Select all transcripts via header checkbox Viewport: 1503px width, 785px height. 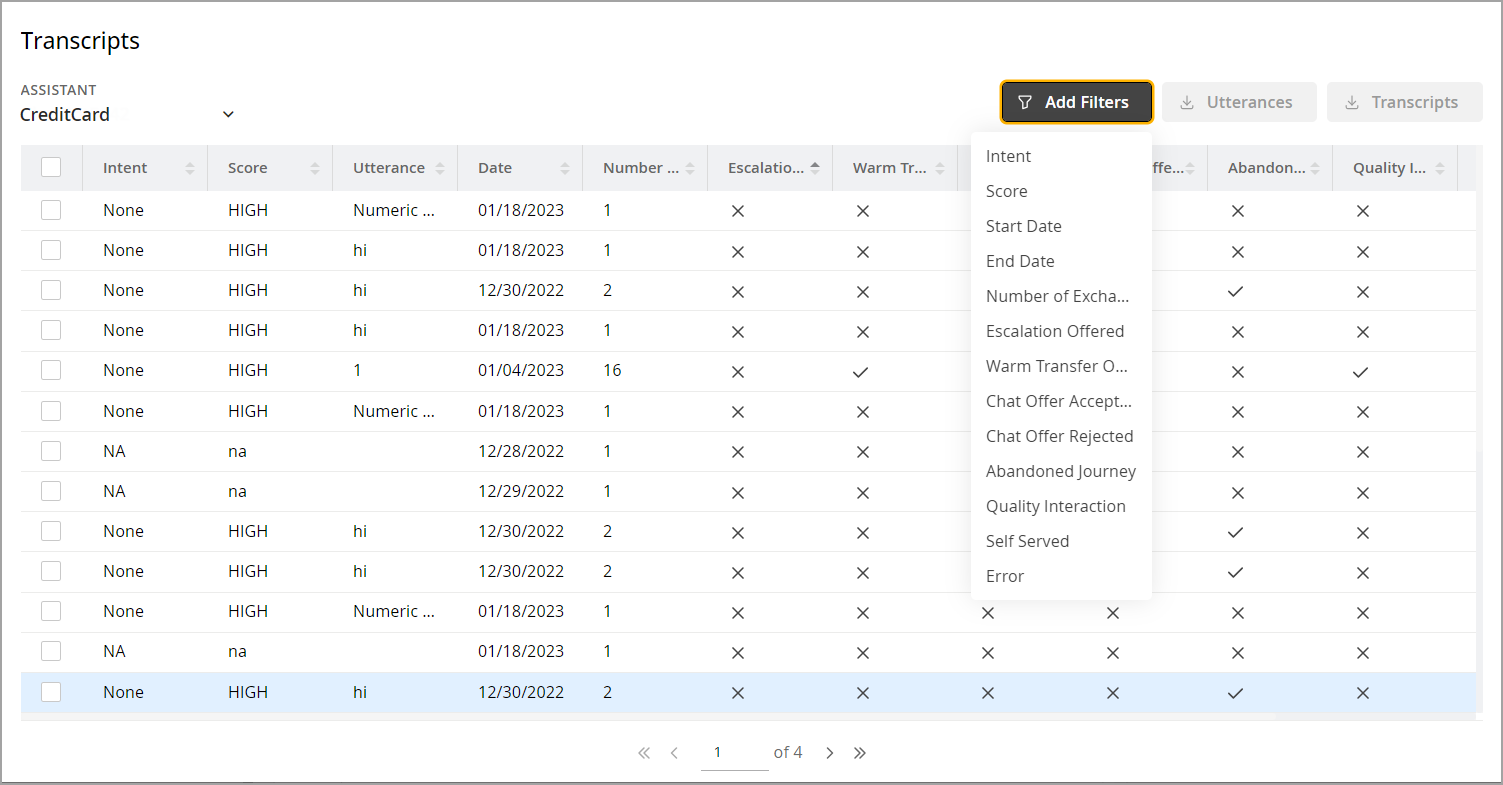click(x=51, y=167)
